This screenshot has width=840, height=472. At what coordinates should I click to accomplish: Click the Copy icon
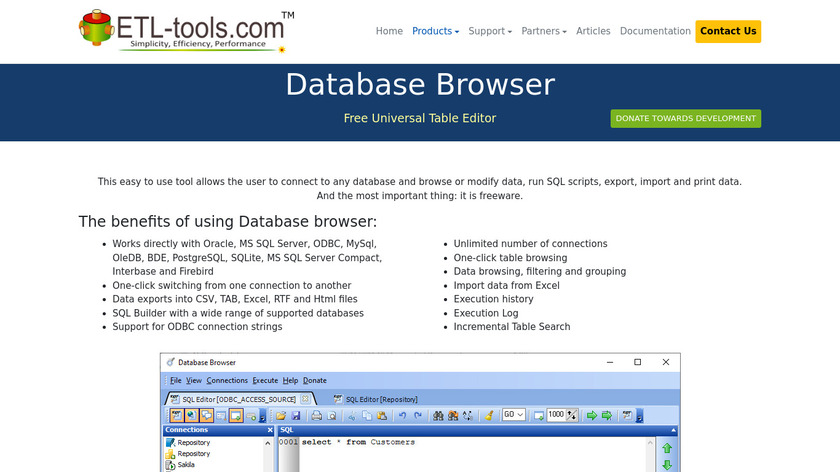click(x=367, y=416)
